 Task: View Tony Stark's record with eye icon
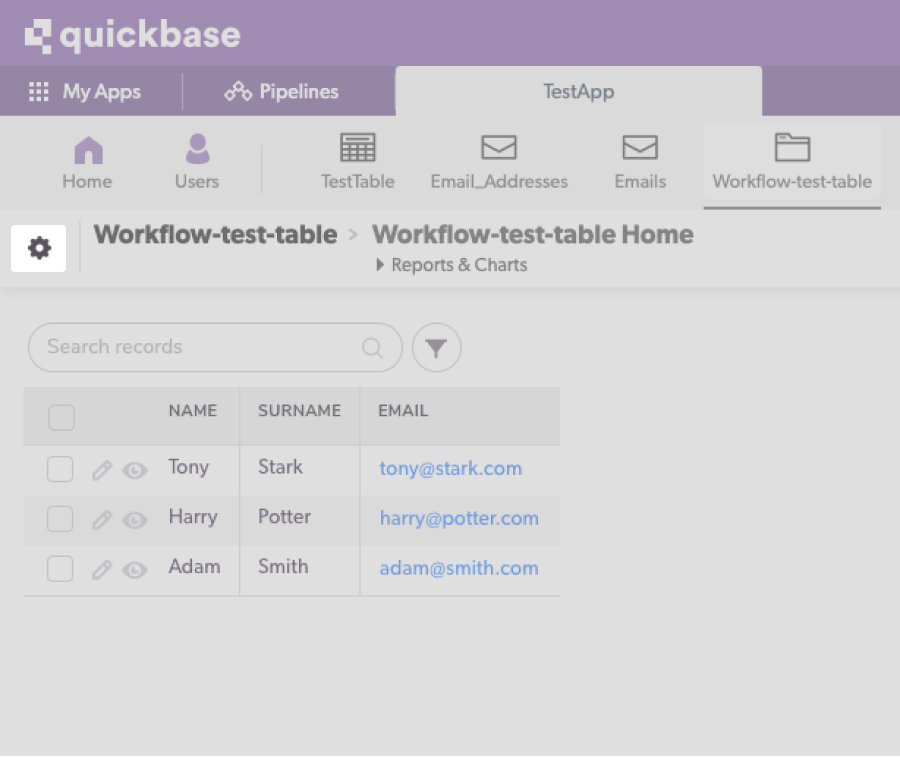pyautogui.click(x=134, y=470)
